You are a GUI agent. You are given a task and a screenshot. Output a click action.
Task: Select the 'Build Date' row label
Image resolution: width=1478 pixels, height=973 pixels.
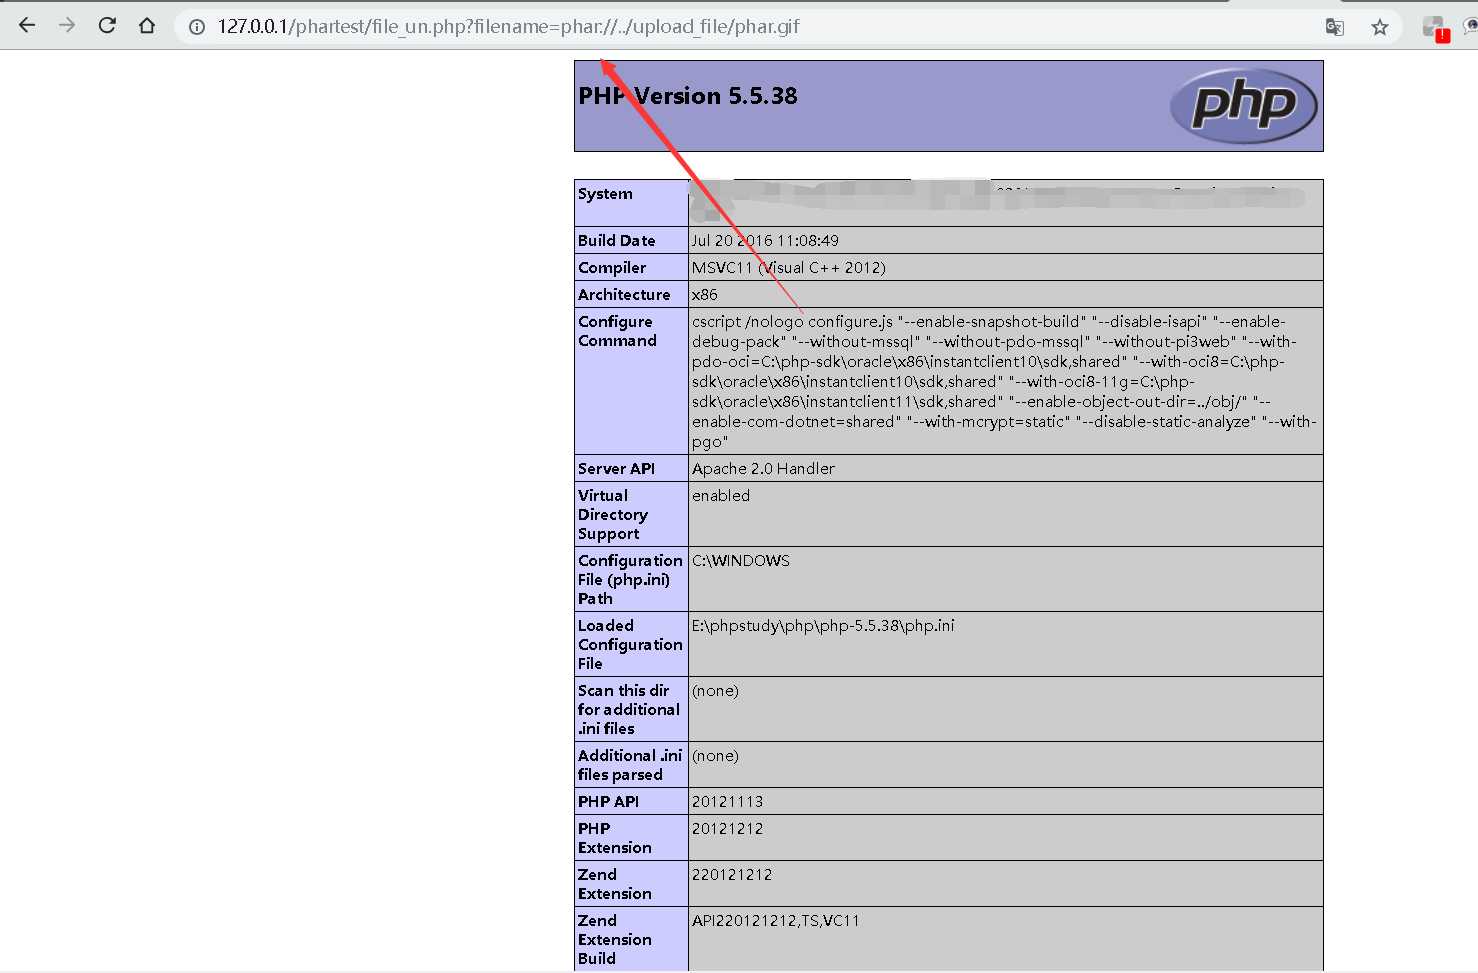click(x=616, y=241)
